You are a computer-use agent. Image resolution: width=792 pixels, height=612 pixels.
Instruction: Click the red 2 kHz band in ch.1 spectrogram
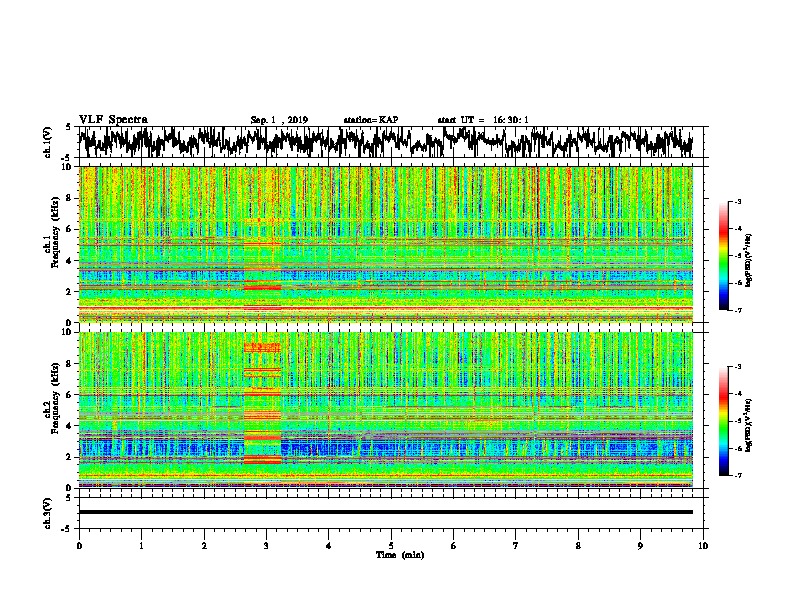(x=263, y=287)
